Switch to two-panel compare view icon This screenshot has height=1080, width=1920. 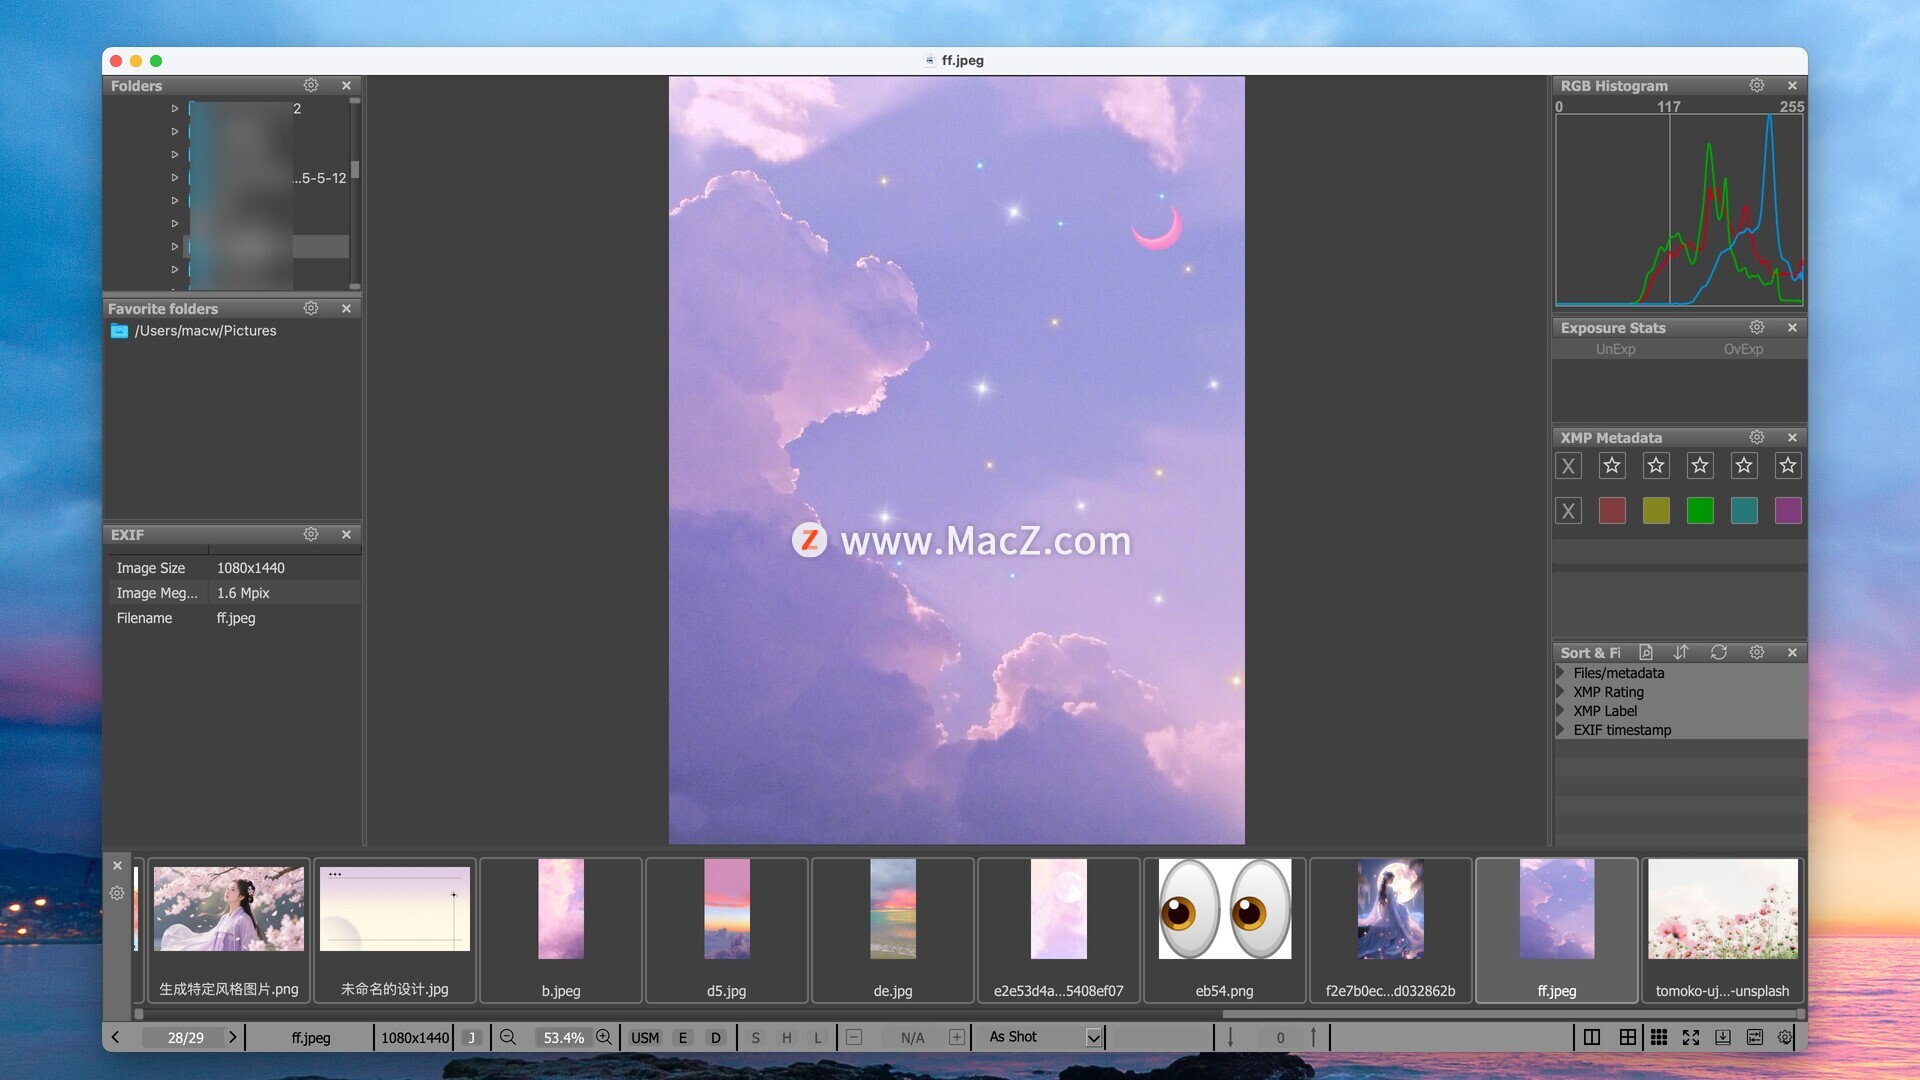point(1592,1037)
